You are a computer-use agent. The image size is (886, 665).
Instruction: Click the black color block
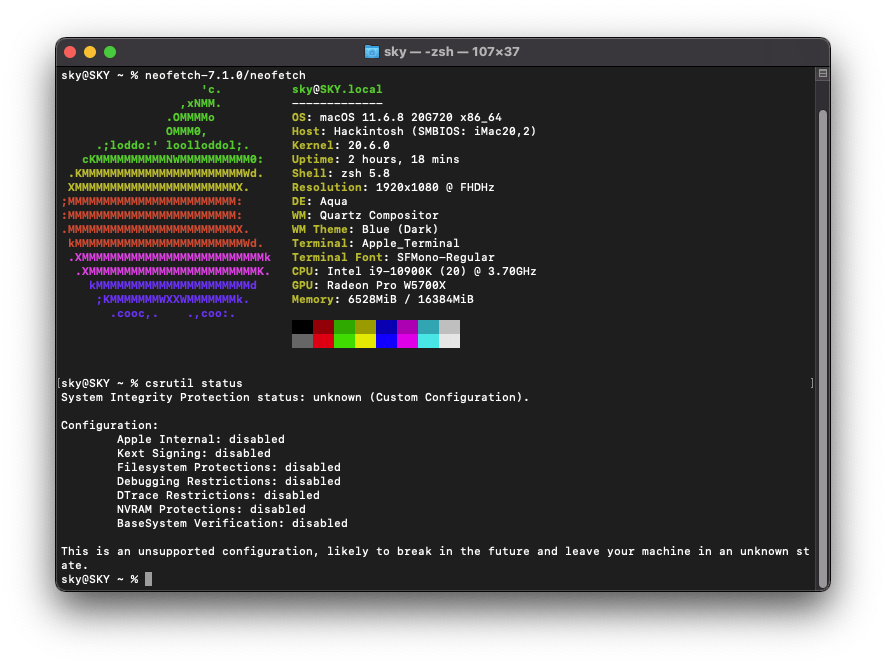click(x=302, y=327)
